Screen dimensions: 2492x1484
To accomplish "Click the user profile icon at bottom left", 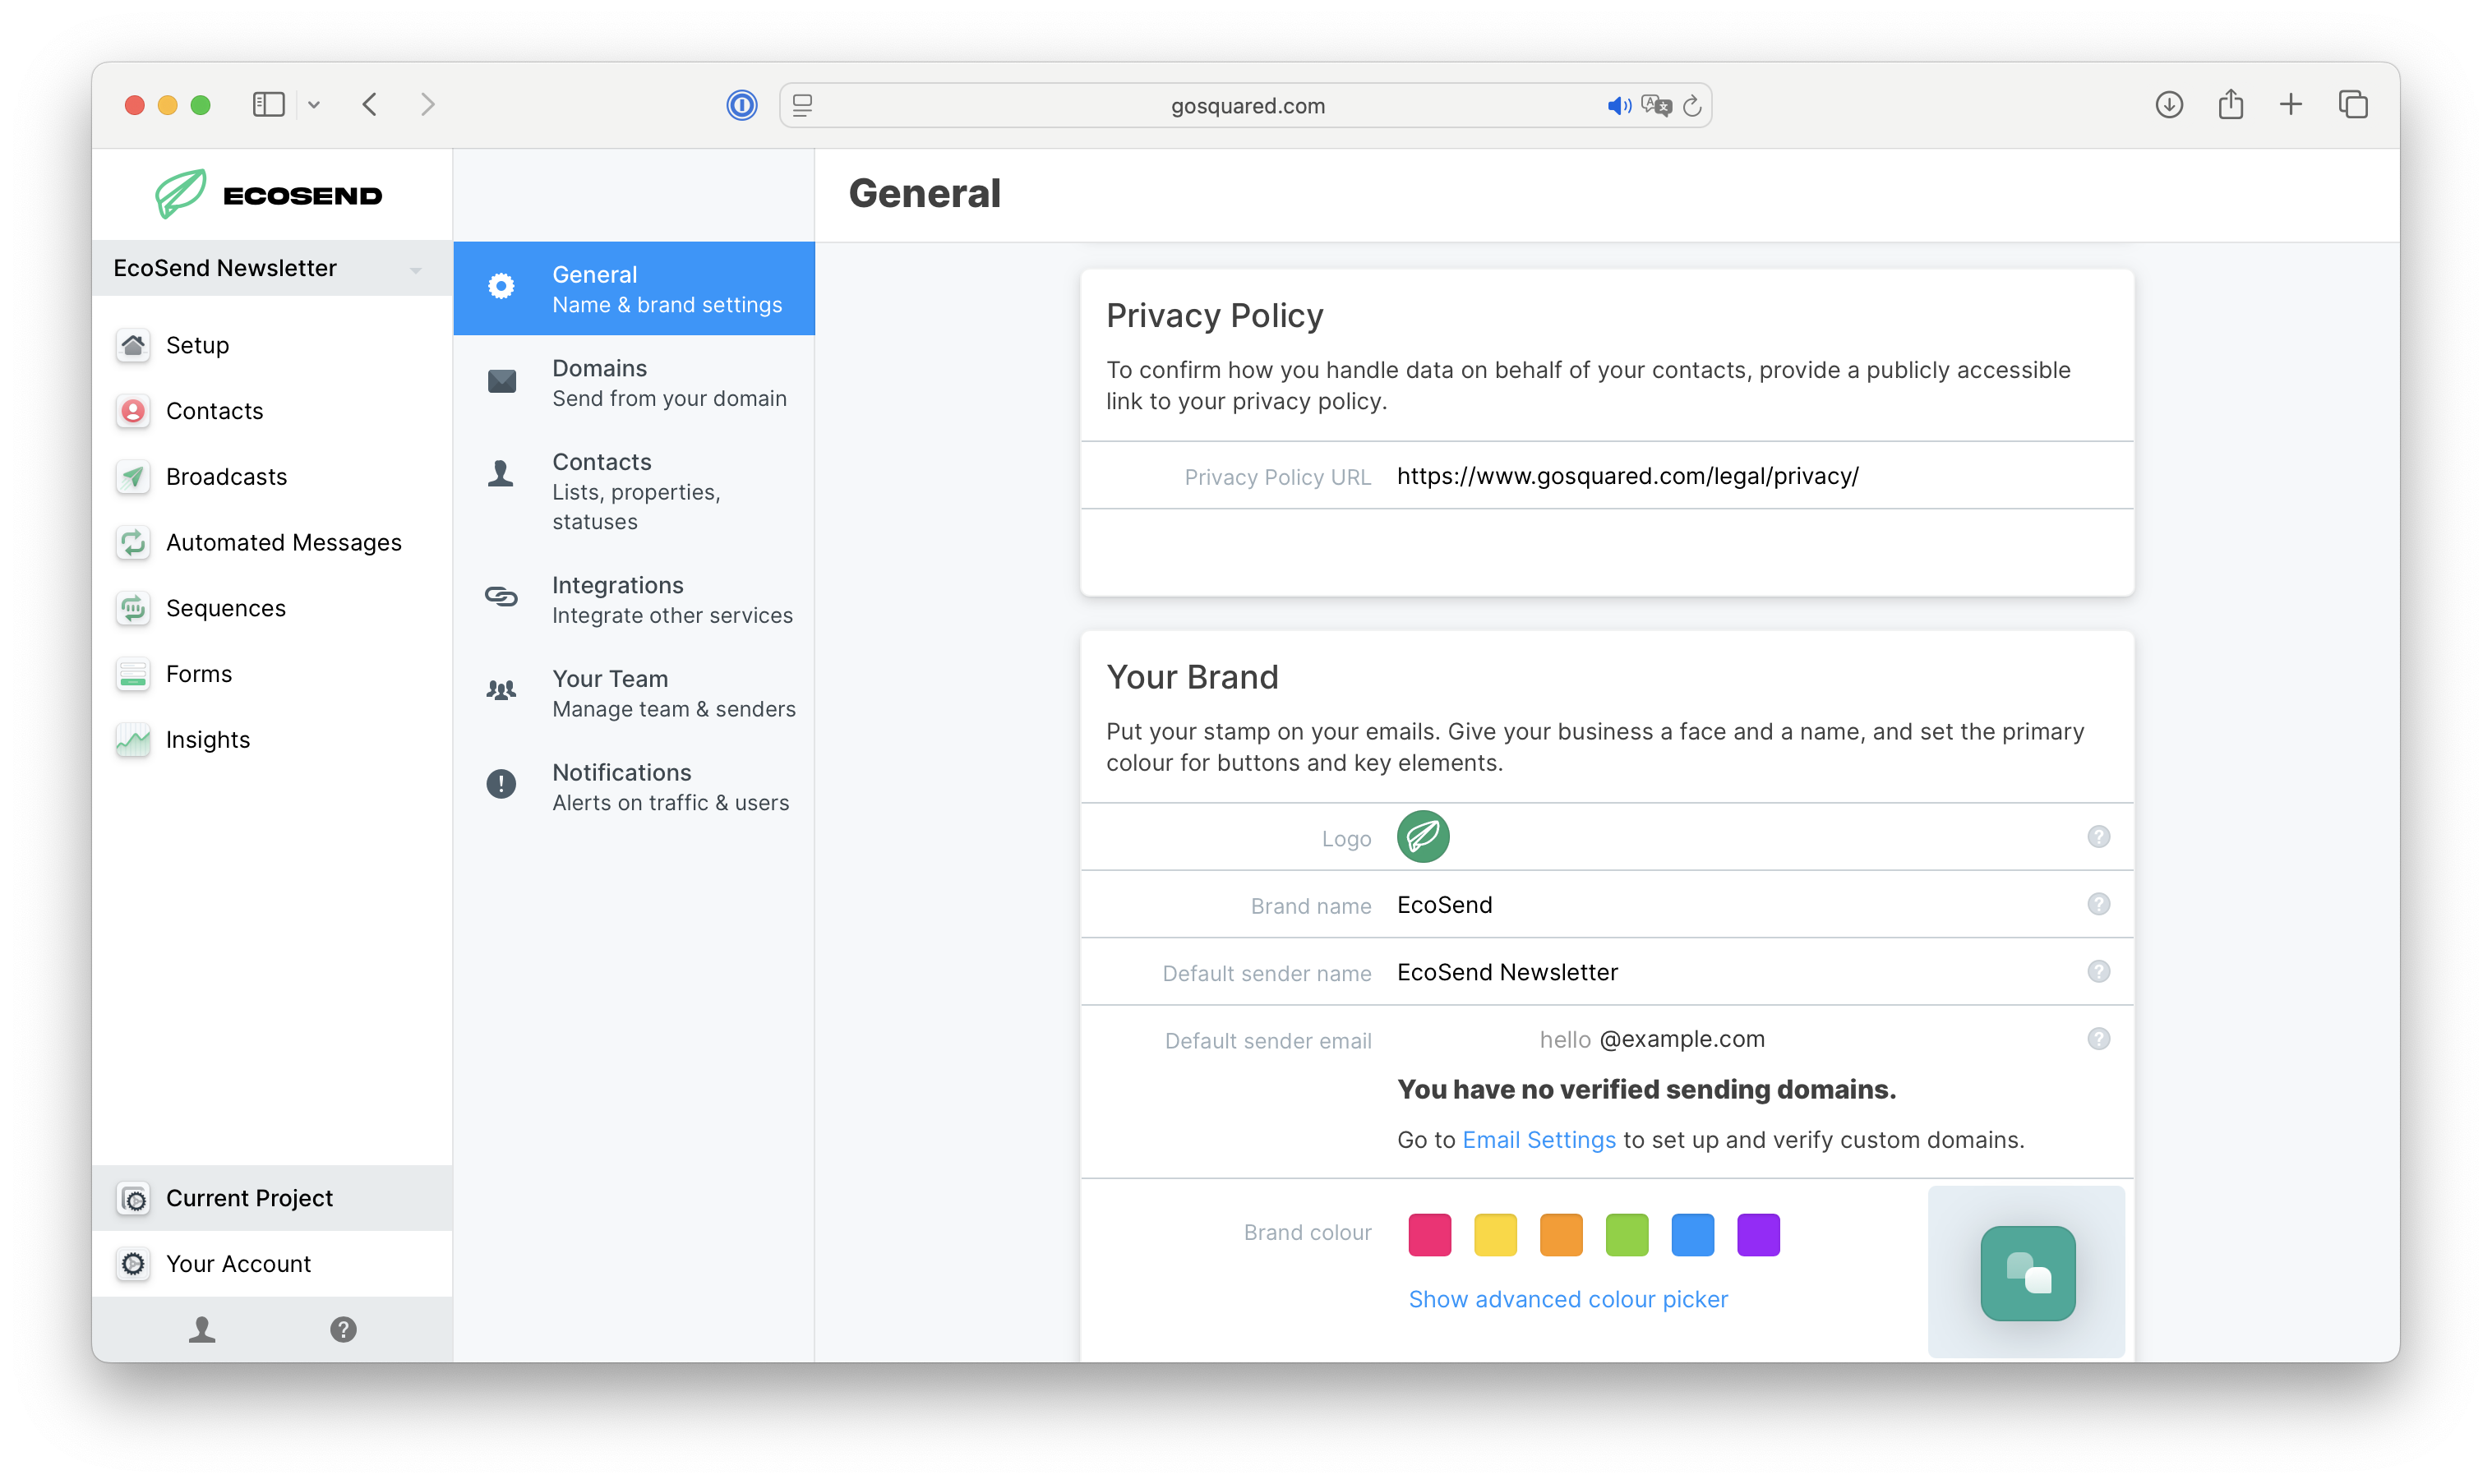I will click(x=202, y=1329).
